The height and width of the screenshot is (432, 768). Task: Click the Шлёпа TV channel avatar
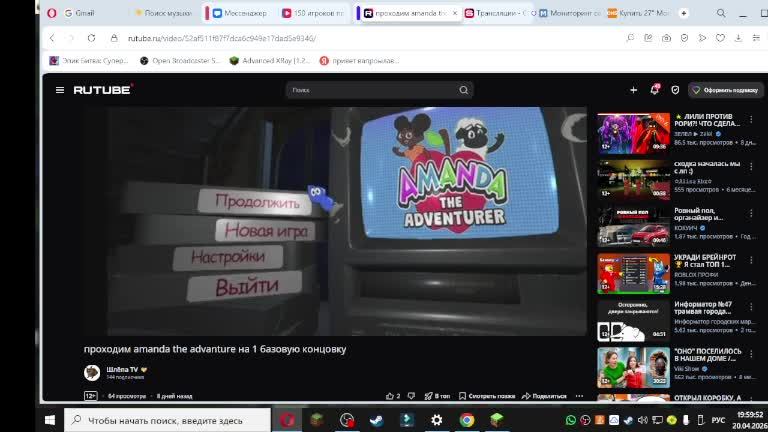pyautogui.click(x=92, y=373)
